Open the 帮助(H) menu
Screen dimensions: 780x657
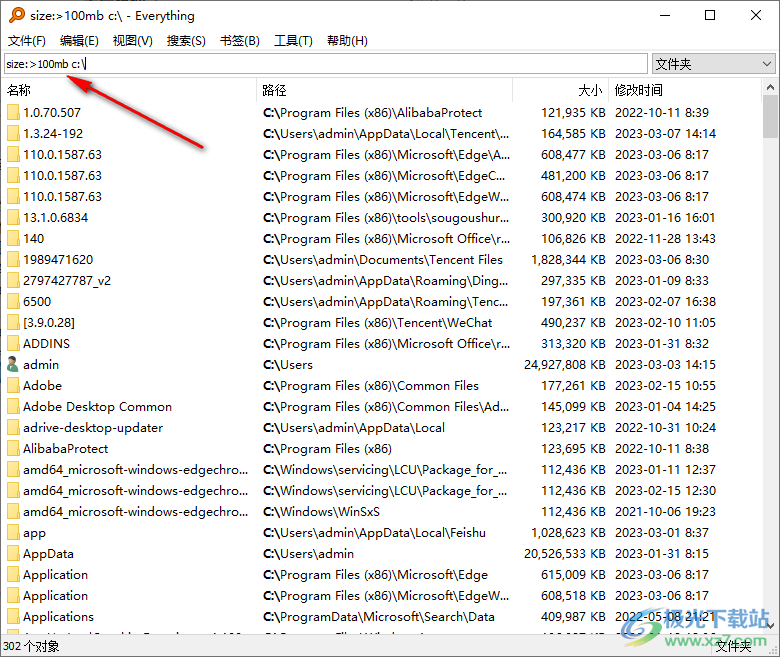pyautogui.click(x=347, y=41)
